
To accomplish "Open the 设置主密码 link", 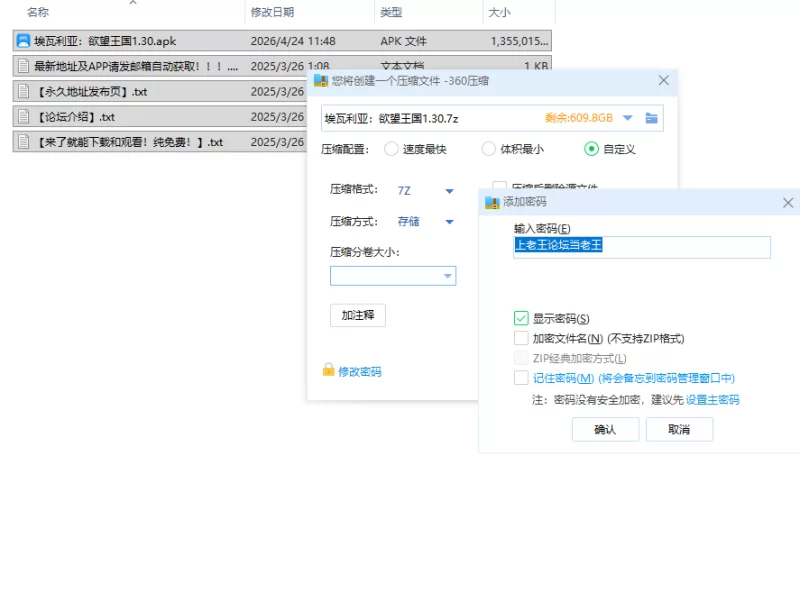I will pos(712,400).
